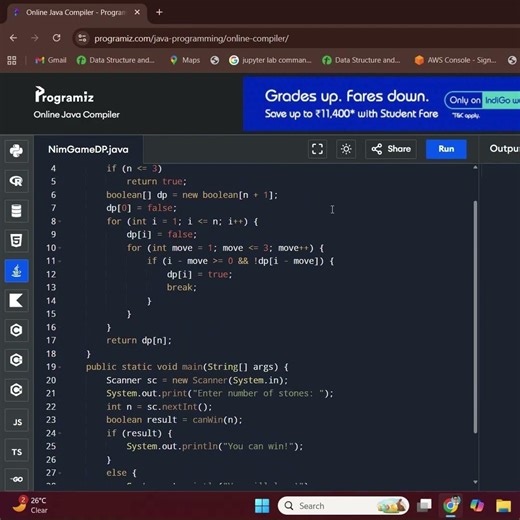Click the editor scrollbar up arrow
The image size is (520, 520).
(x=475, y=167)
